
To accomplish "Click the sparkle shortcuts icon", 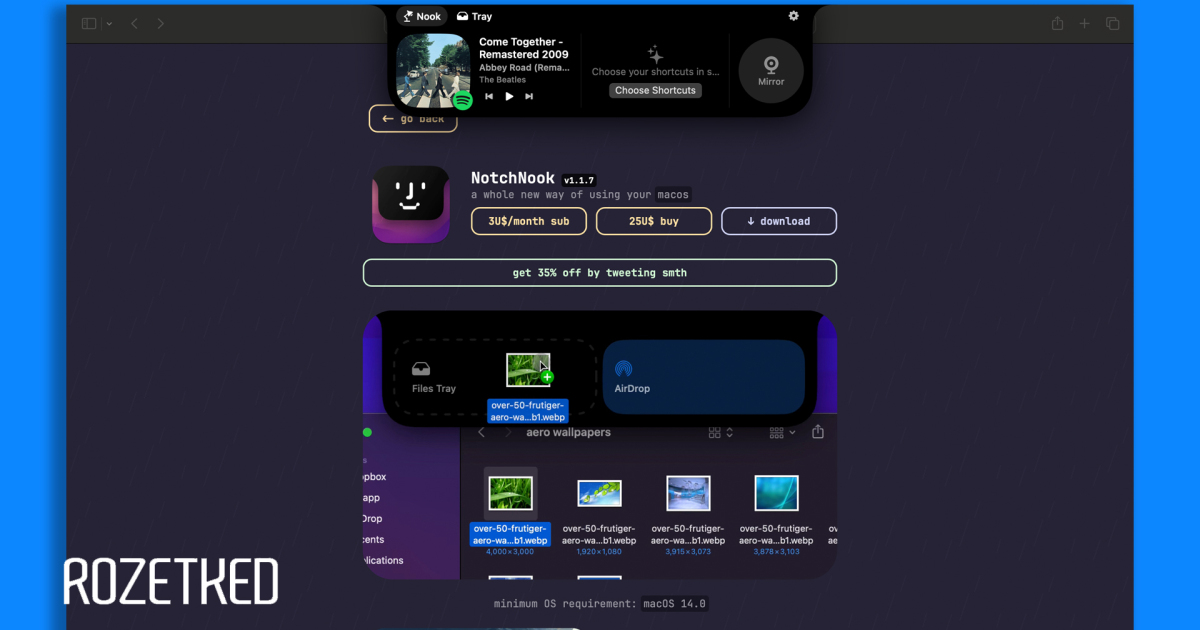I will click(x=655, y=54).
